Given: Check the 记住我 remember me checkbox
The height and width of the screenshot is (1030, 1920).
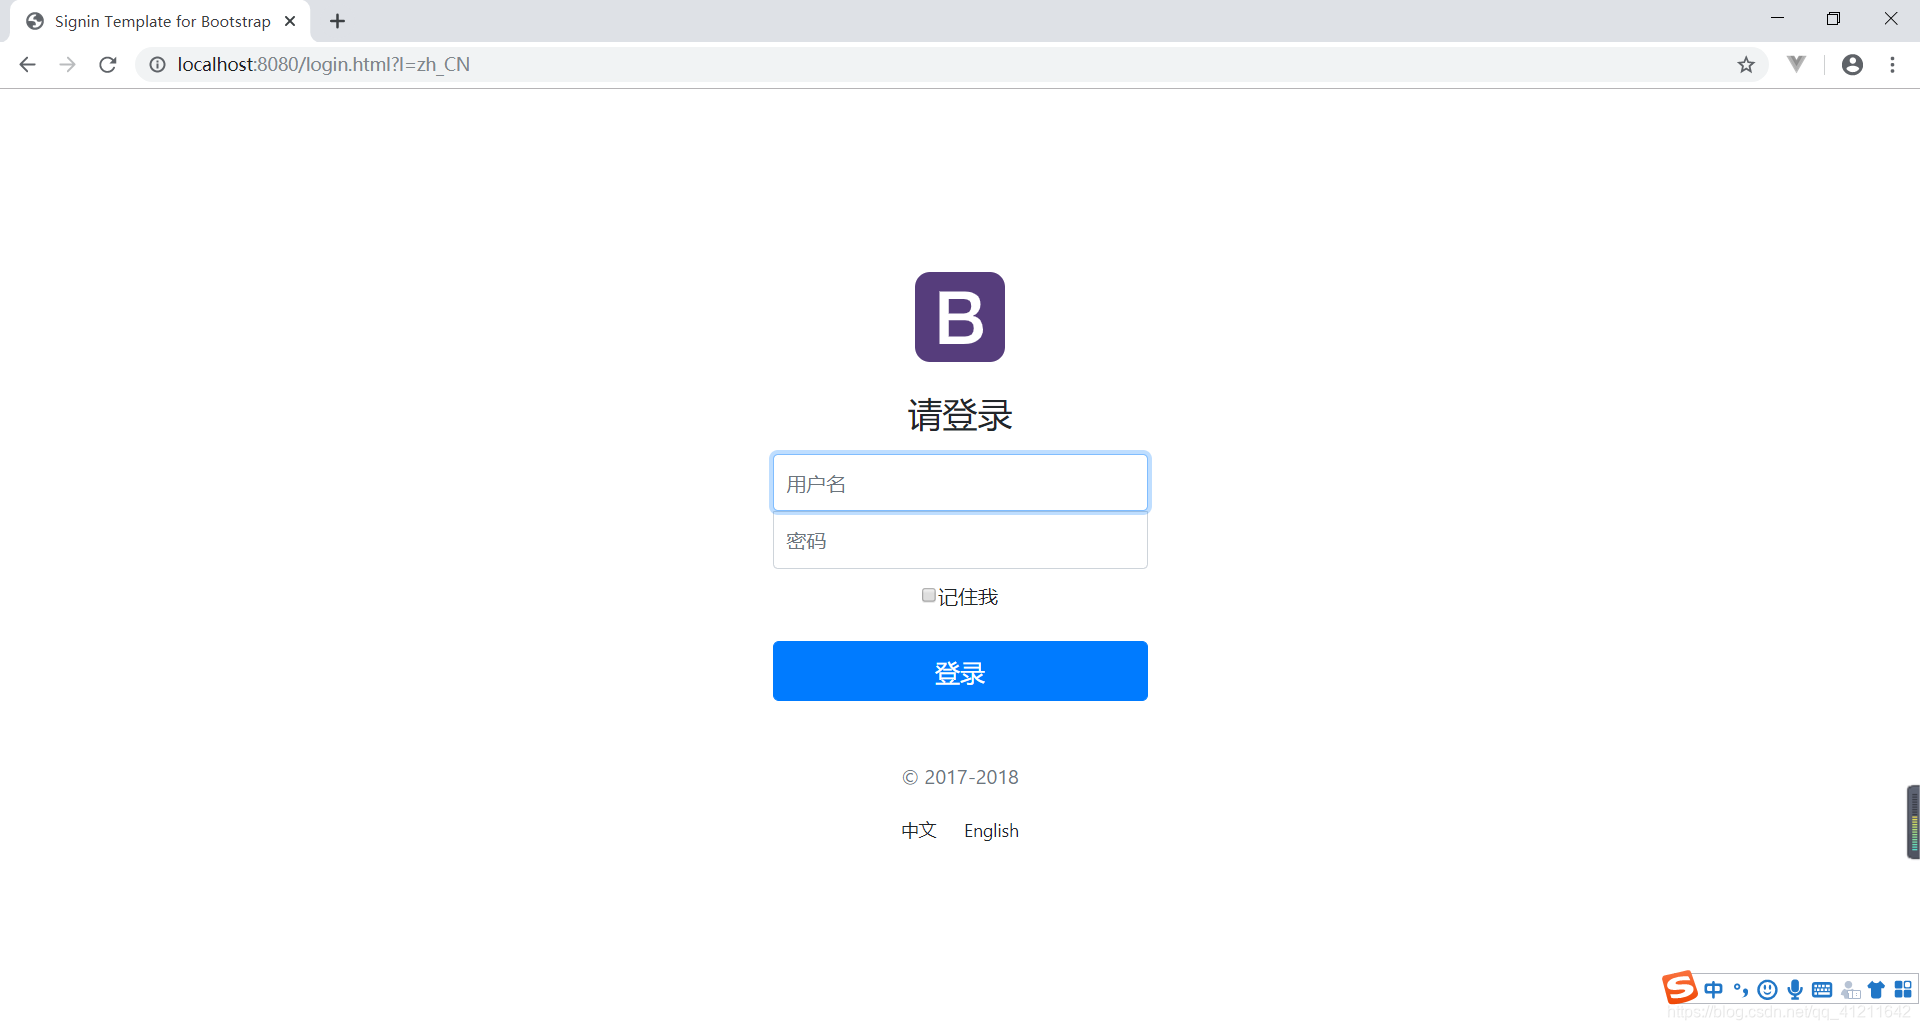Looking at the screenshot, I should 929,595.
